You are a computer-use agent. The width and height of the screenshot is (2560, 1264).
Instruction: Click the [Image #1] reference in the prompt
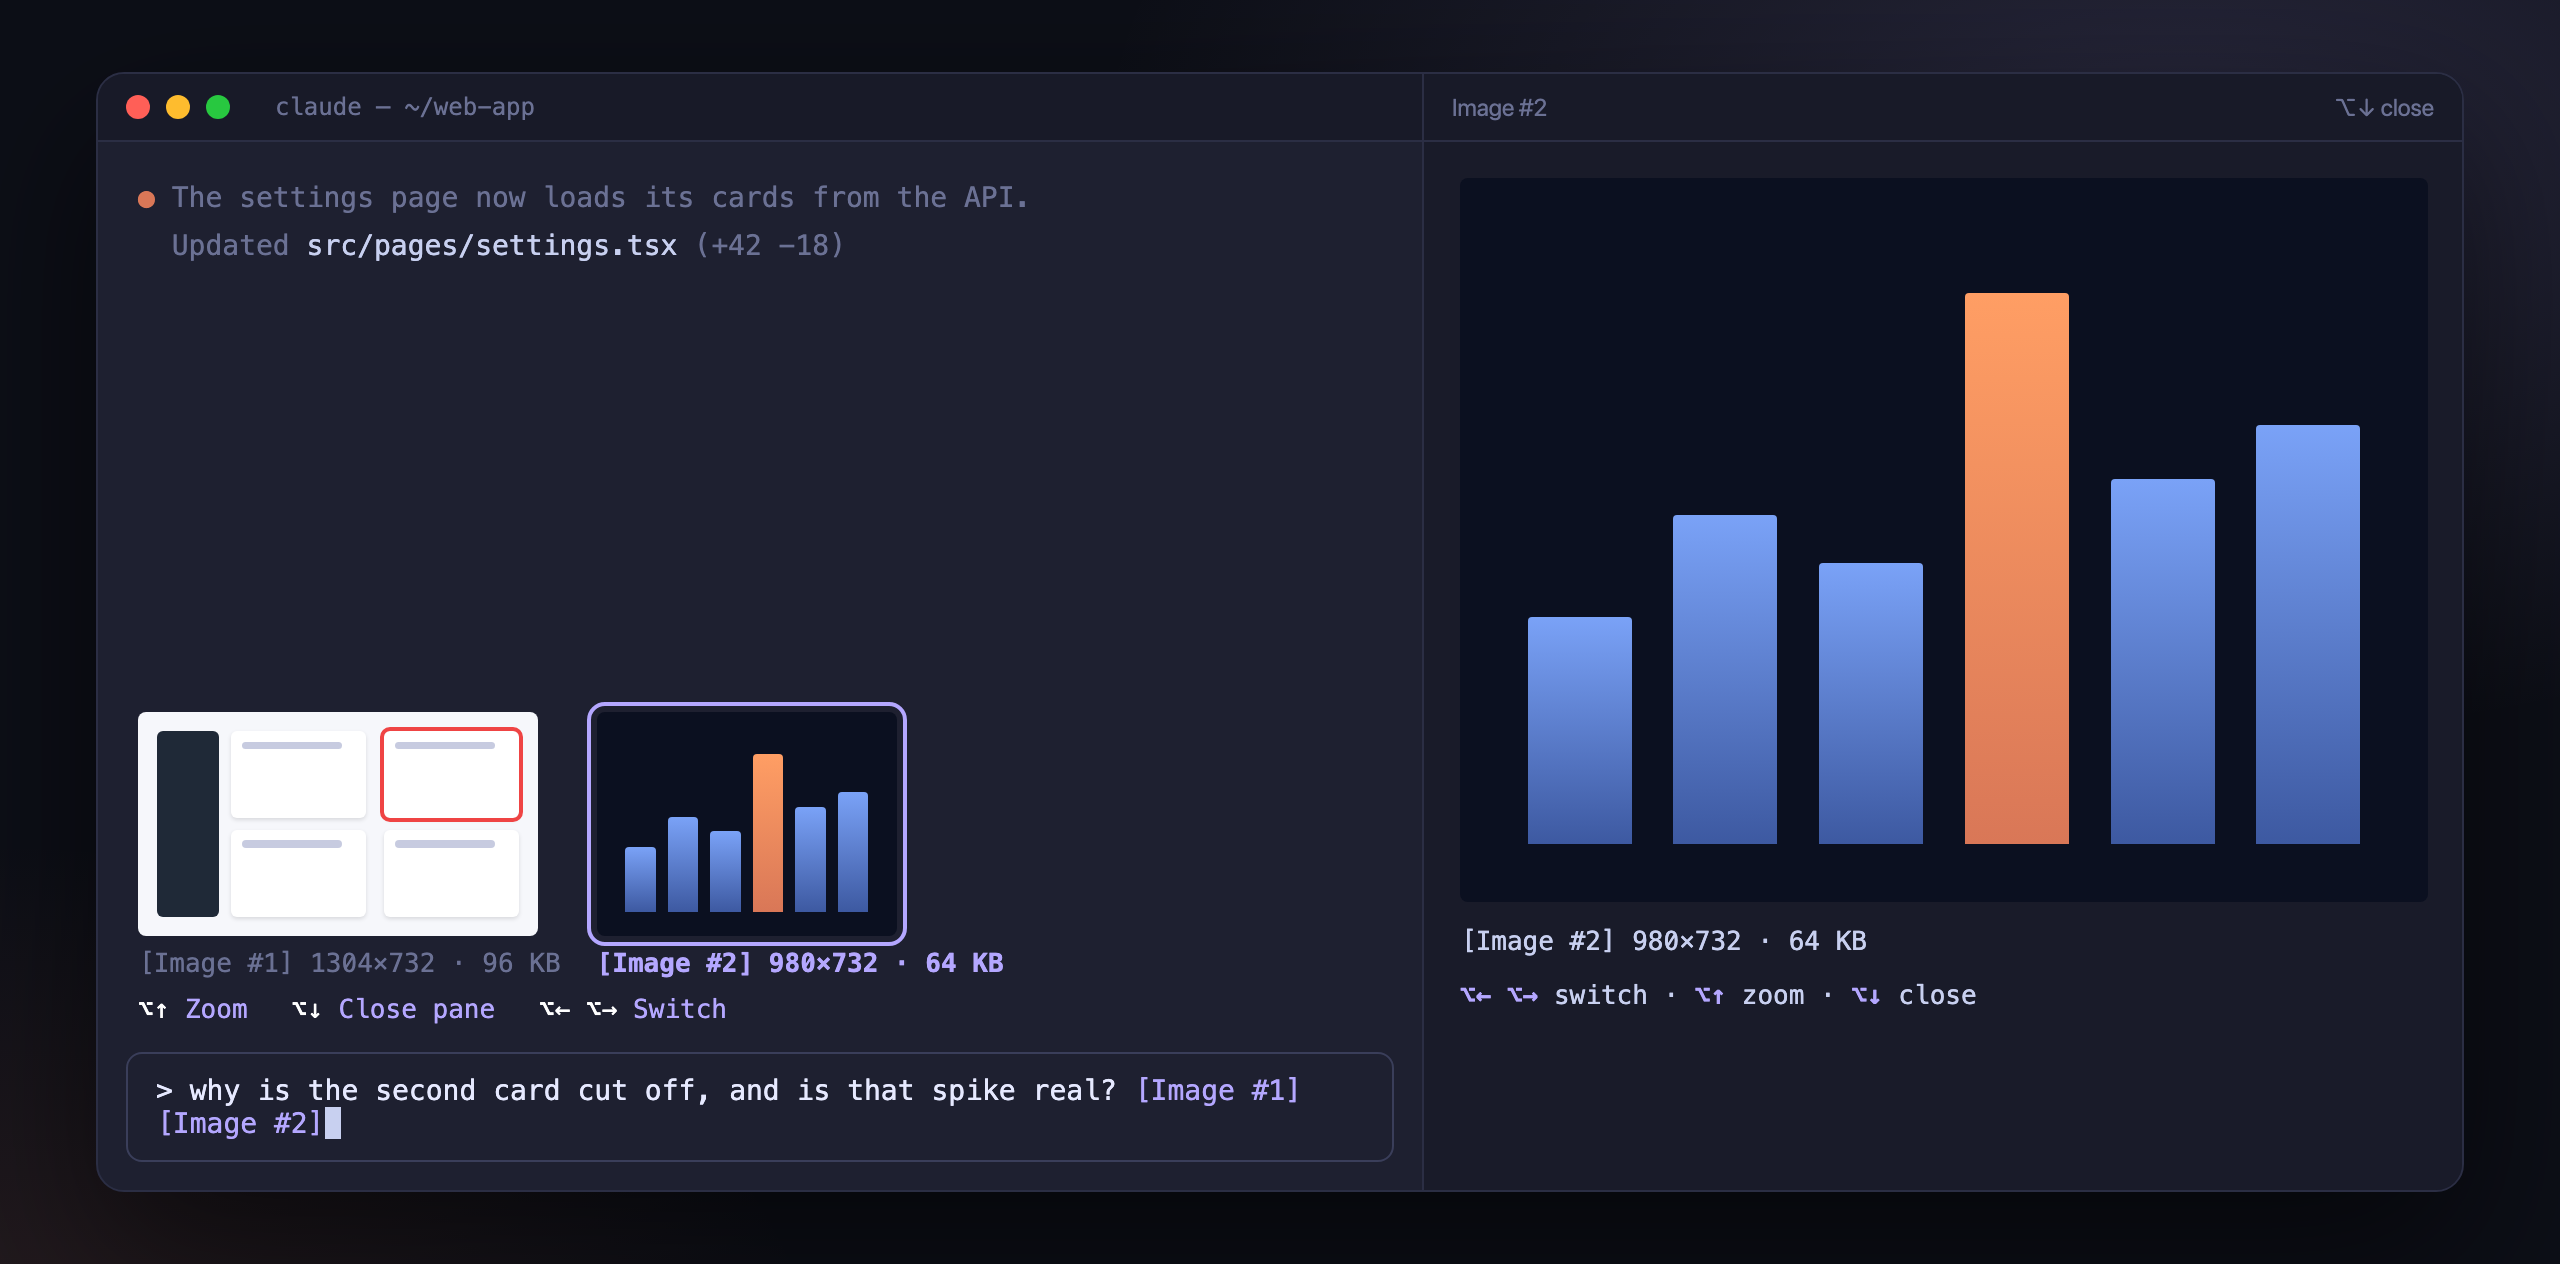click(x=1218, y=1090)
